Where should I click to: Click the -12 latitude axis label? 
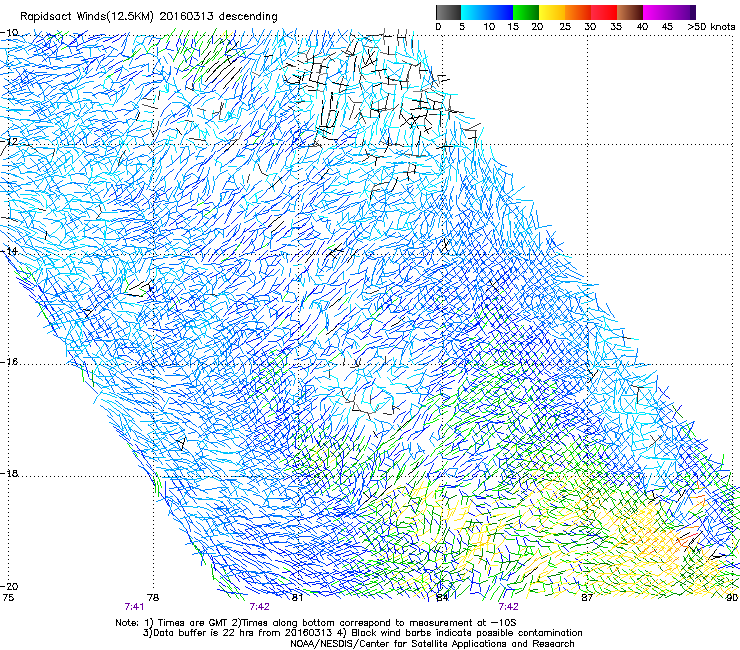(x=9, y=142)
